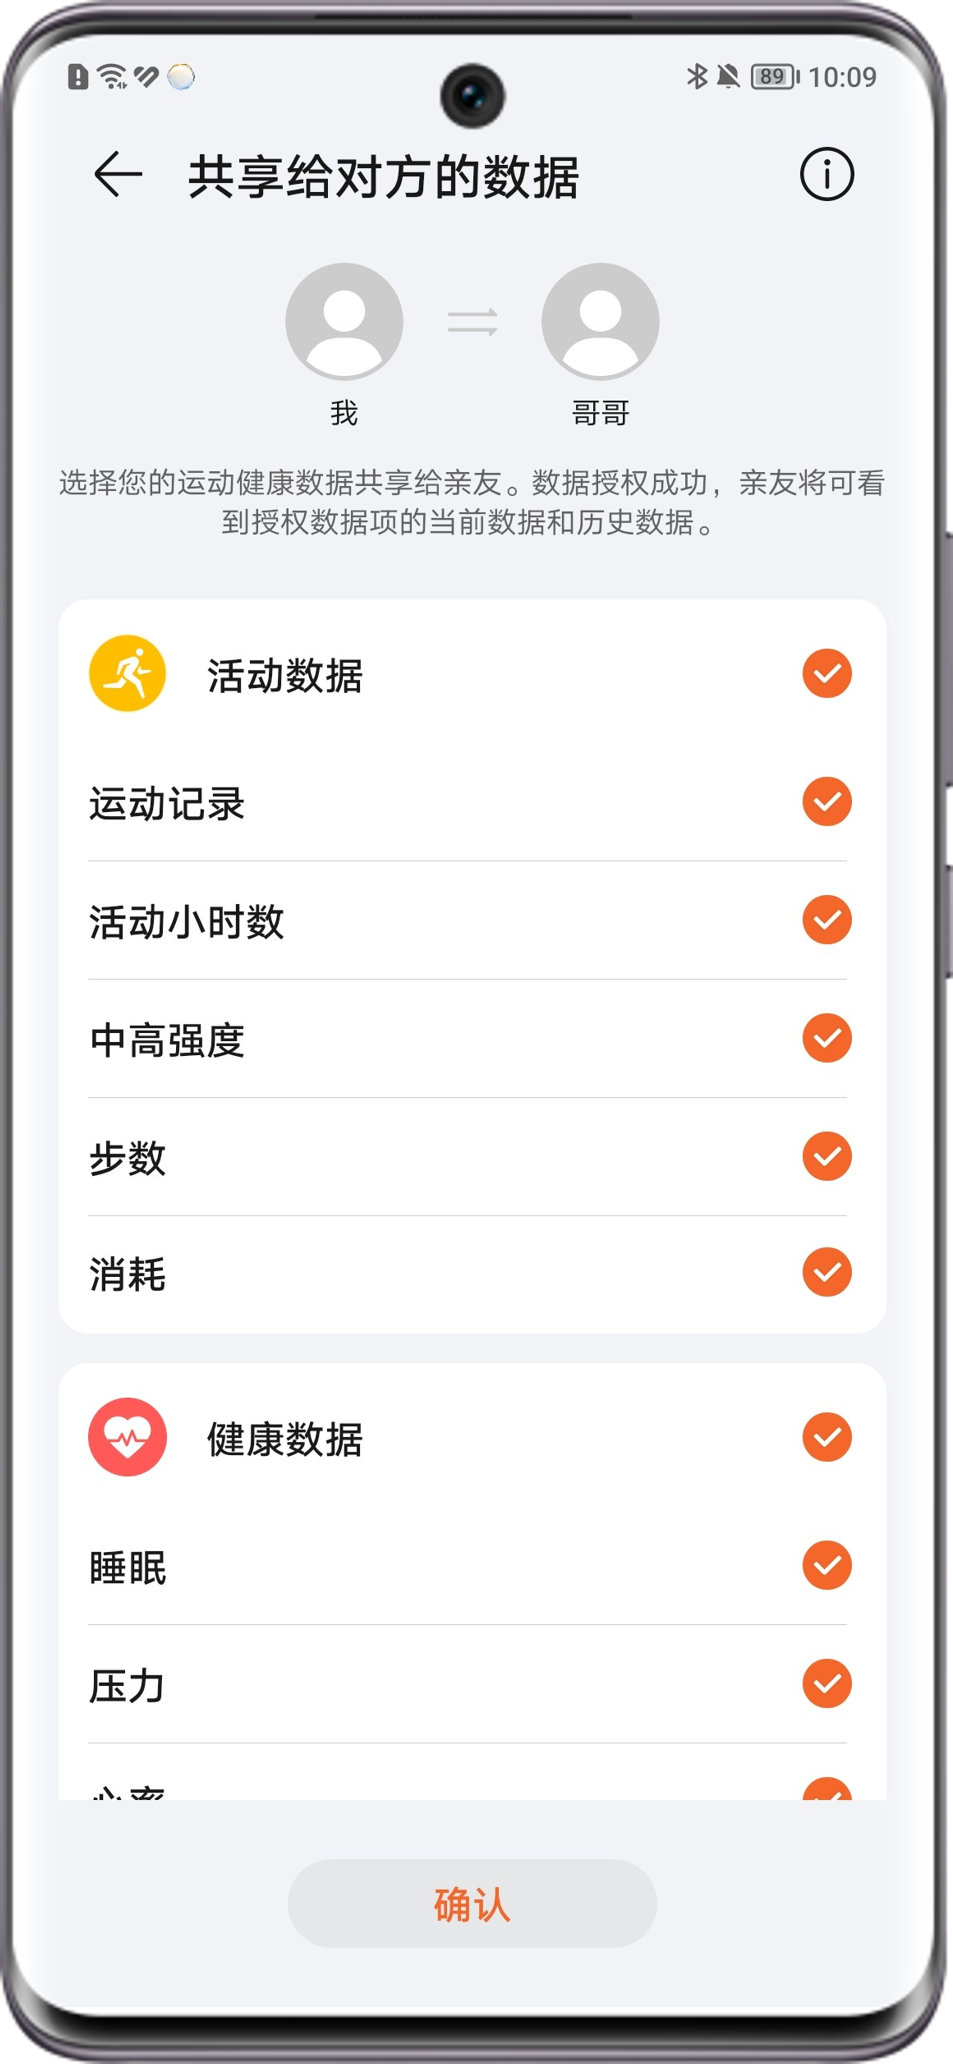Tap the red heart health data icon
Image resolution: width=953 pixels, height=2064 pixels.
tap(127, 1437)
